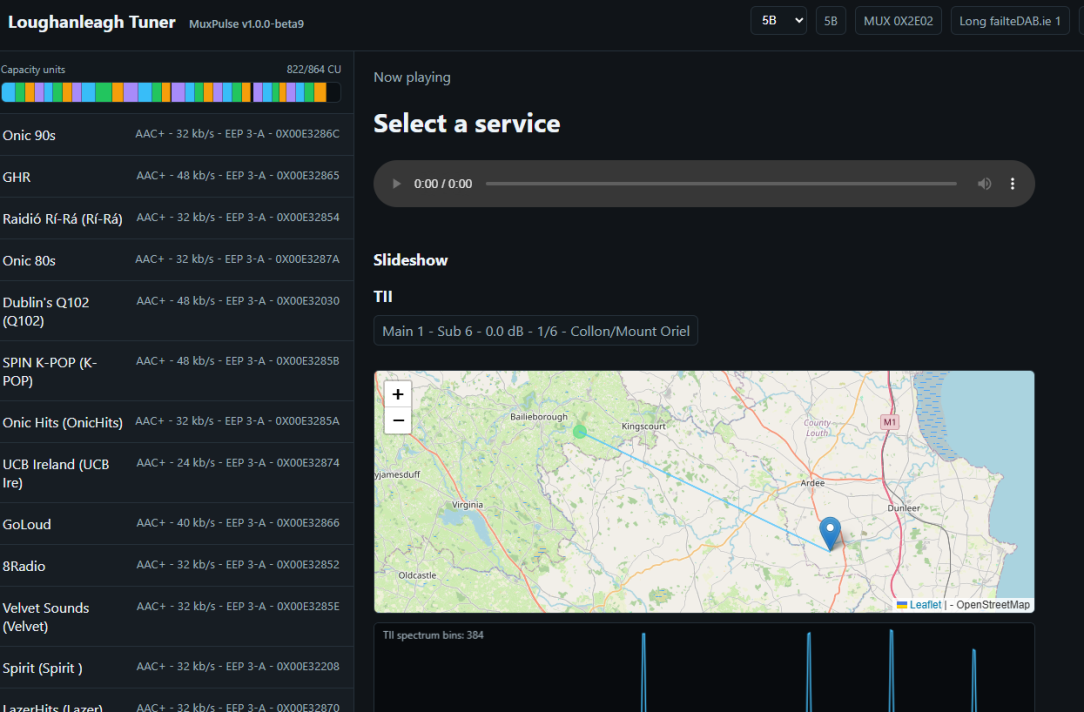The image size is (1084, 712).
Task: Click the Long failteDAB.ie 1 label
Action: click(1010, 21)
